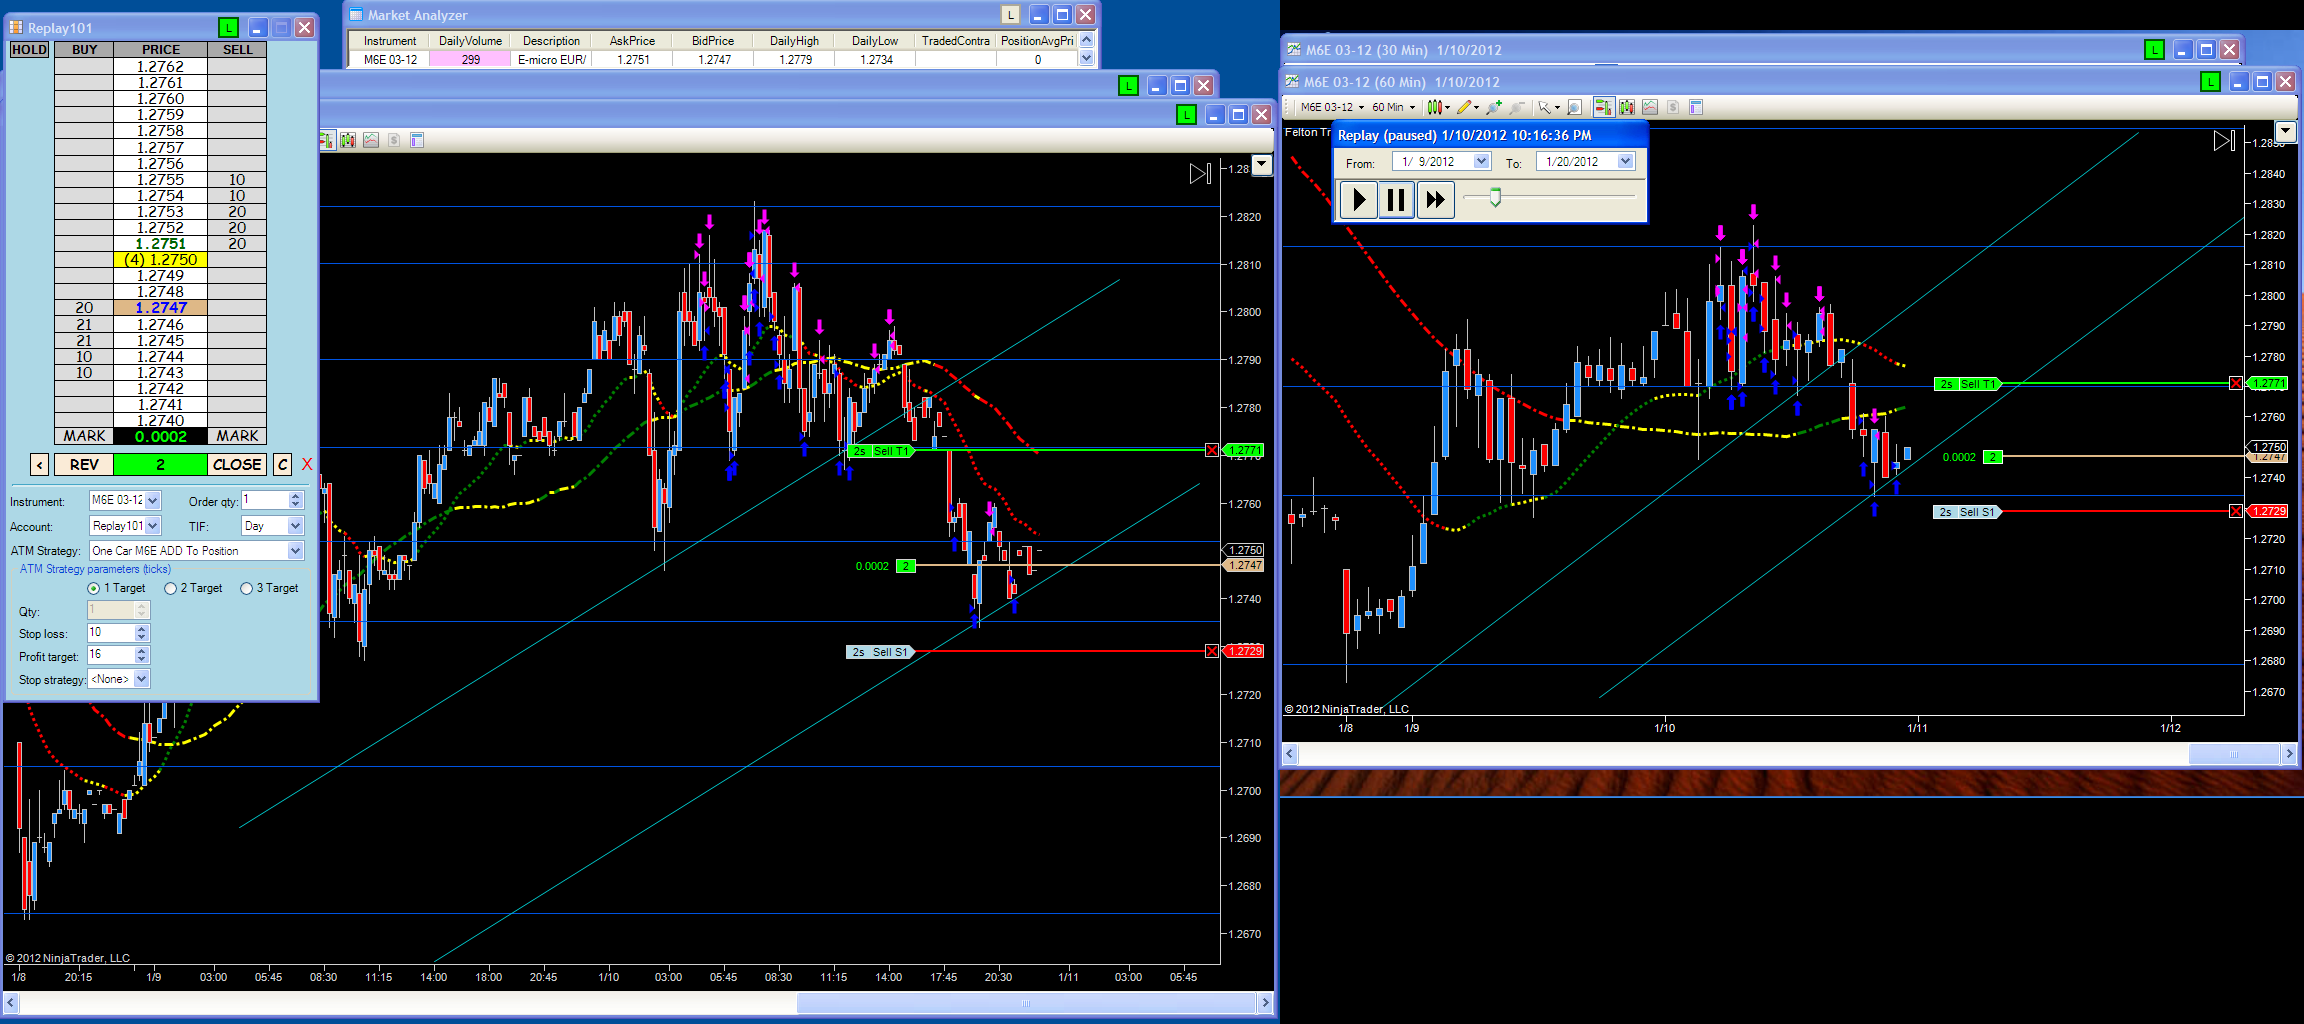Click the Play button in Replay control
Screen dimensions: 2304x1024
(1358, 200)
